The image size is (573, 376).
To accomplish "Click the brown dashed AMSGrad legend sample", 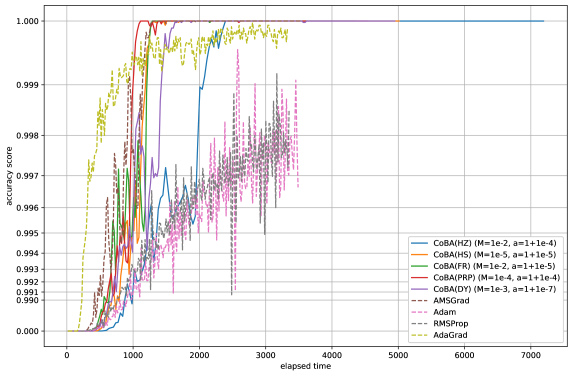I will click(420, 301).
